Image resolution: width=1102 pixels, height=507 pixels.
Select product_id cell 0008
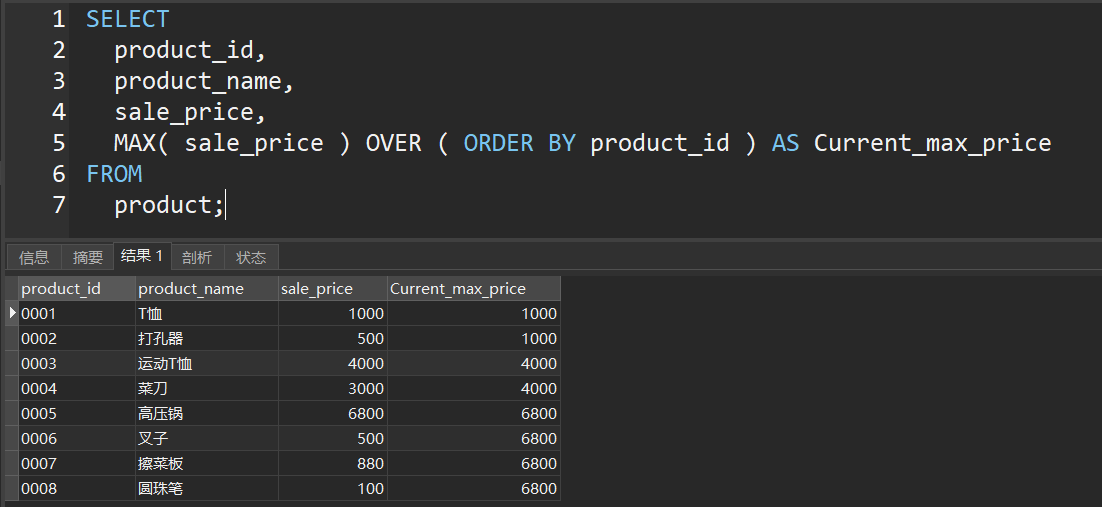pyautogui.click(x=39, y=489)
